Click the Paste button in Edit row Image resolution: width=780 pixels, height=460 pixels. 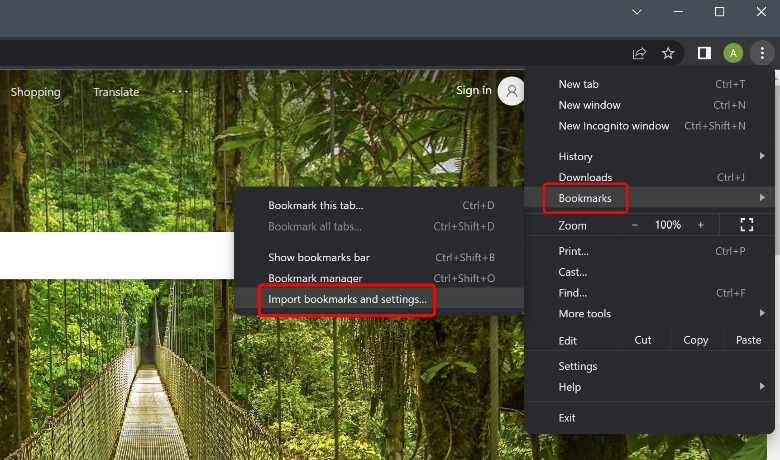coord(748,340)
